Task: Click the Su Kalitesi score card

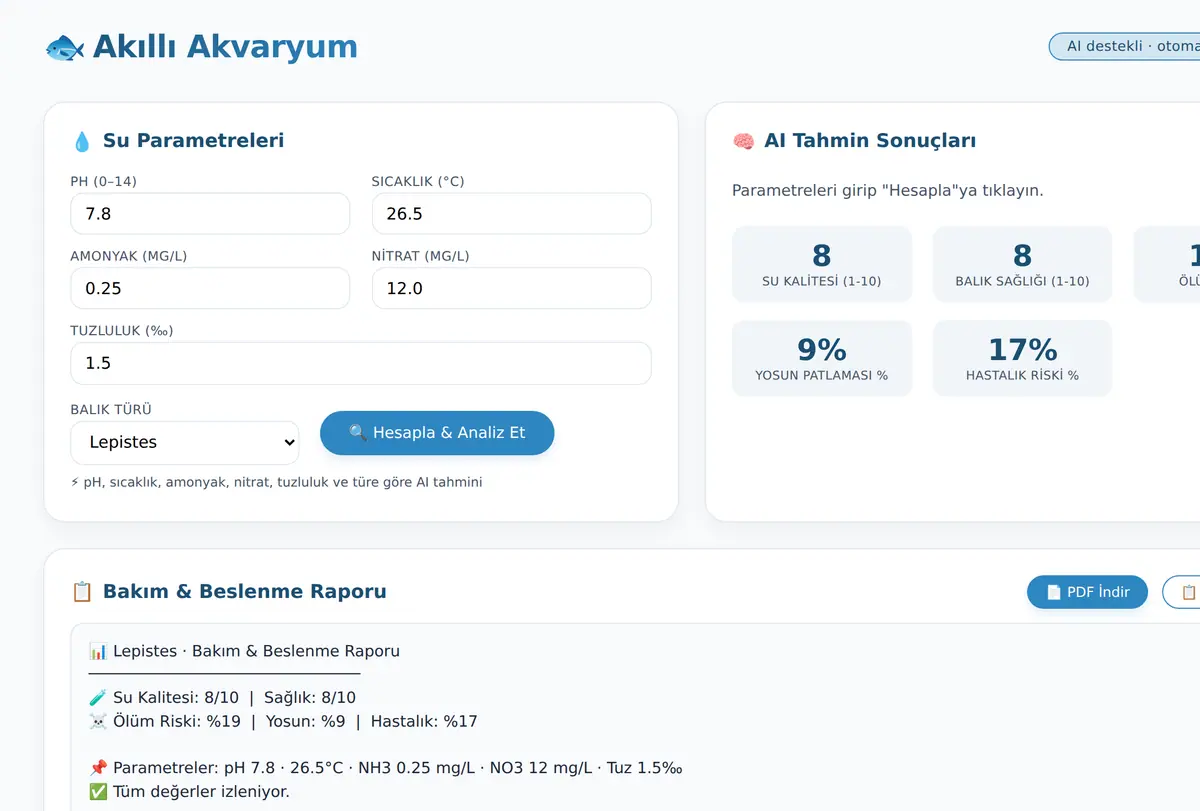Action: pos(822,264)
